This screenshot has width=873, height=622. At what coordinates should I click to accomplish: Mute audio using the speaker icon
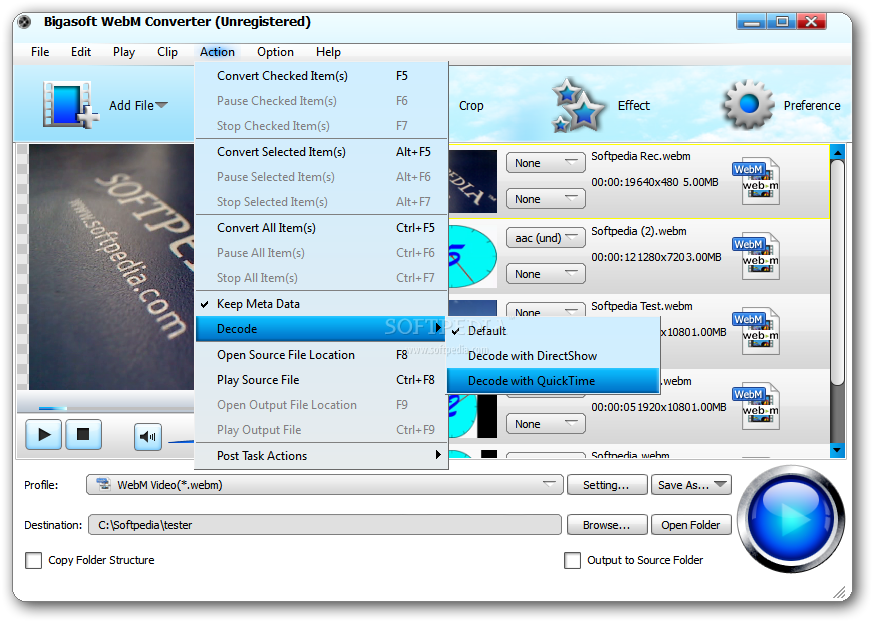click(x=148, y=437)
